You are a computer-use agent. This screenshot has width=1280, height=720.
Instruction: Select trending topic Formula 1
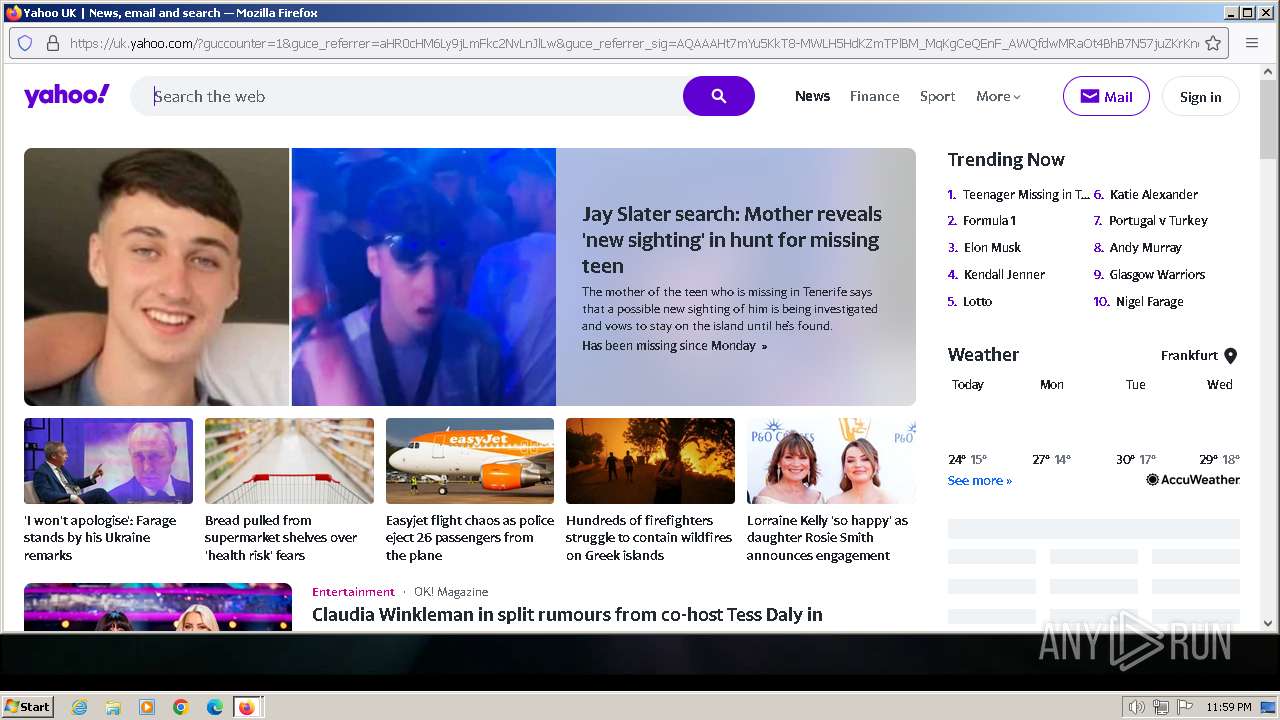point(989,221)
